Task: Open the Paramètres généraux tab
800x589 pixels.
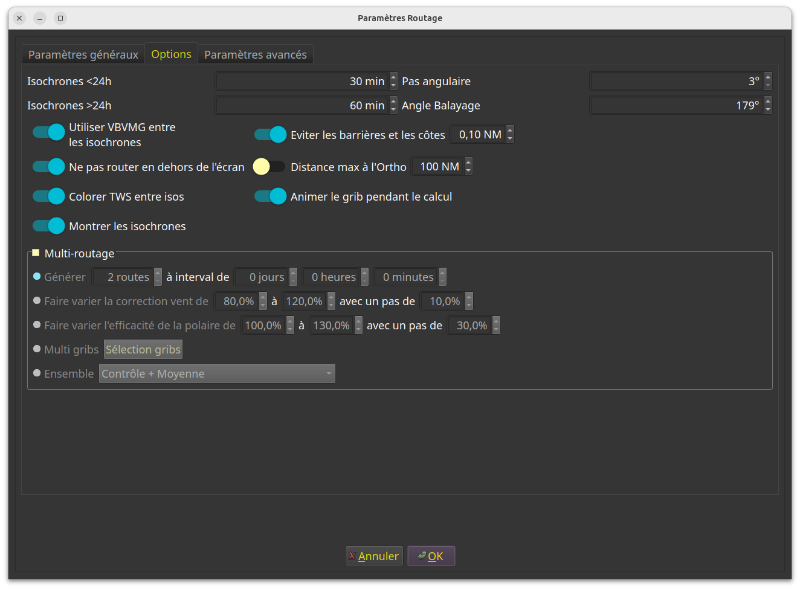Action: coord(83,54)
